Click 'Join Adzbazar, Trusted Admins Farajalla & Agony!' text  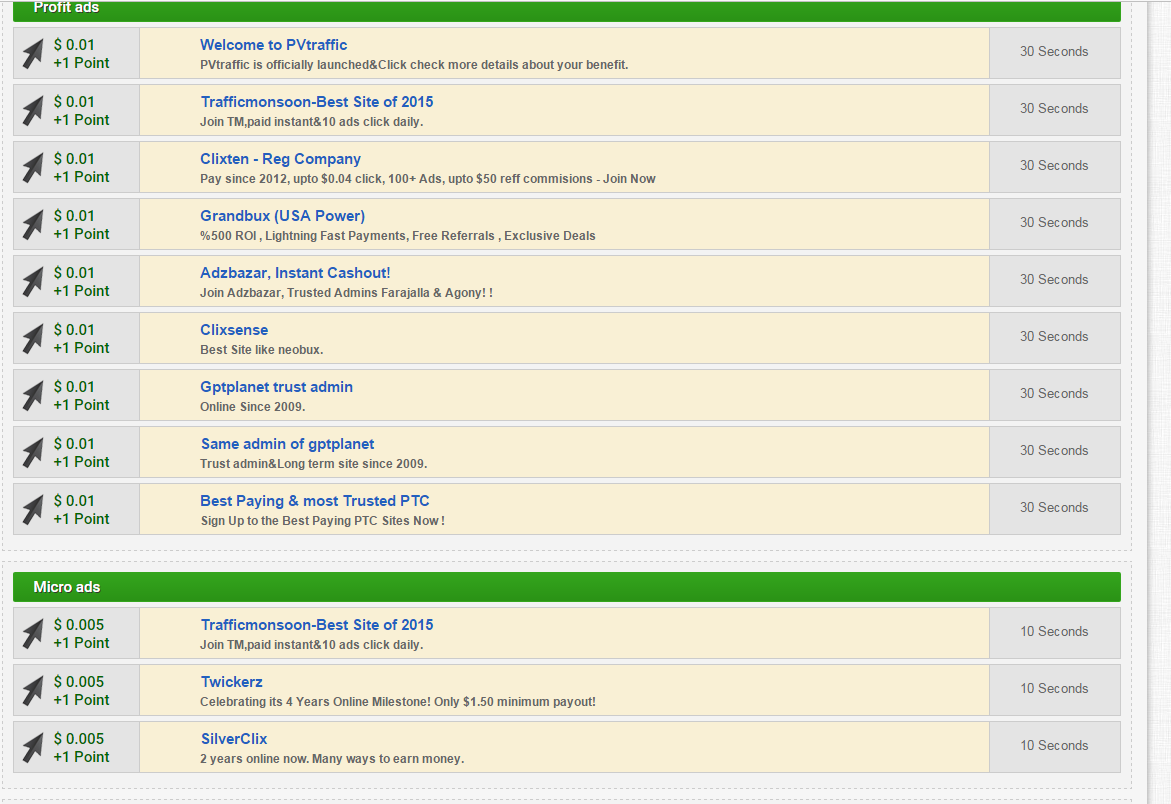(x=347, y=293)
